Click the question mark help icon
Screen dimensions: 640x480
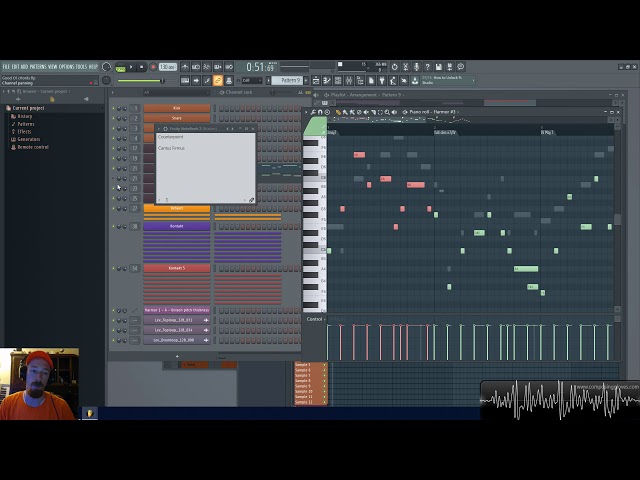pyautogui.click(x=427, y=67)
